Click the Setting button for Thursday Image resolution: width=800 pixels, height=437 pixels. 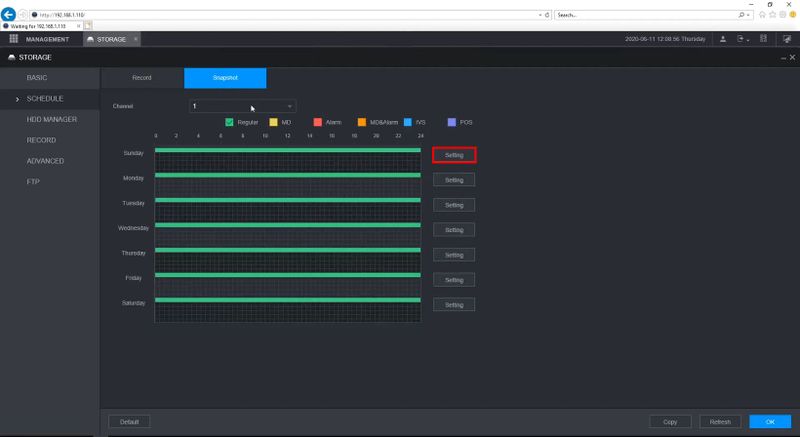click(x=454, y=255)
